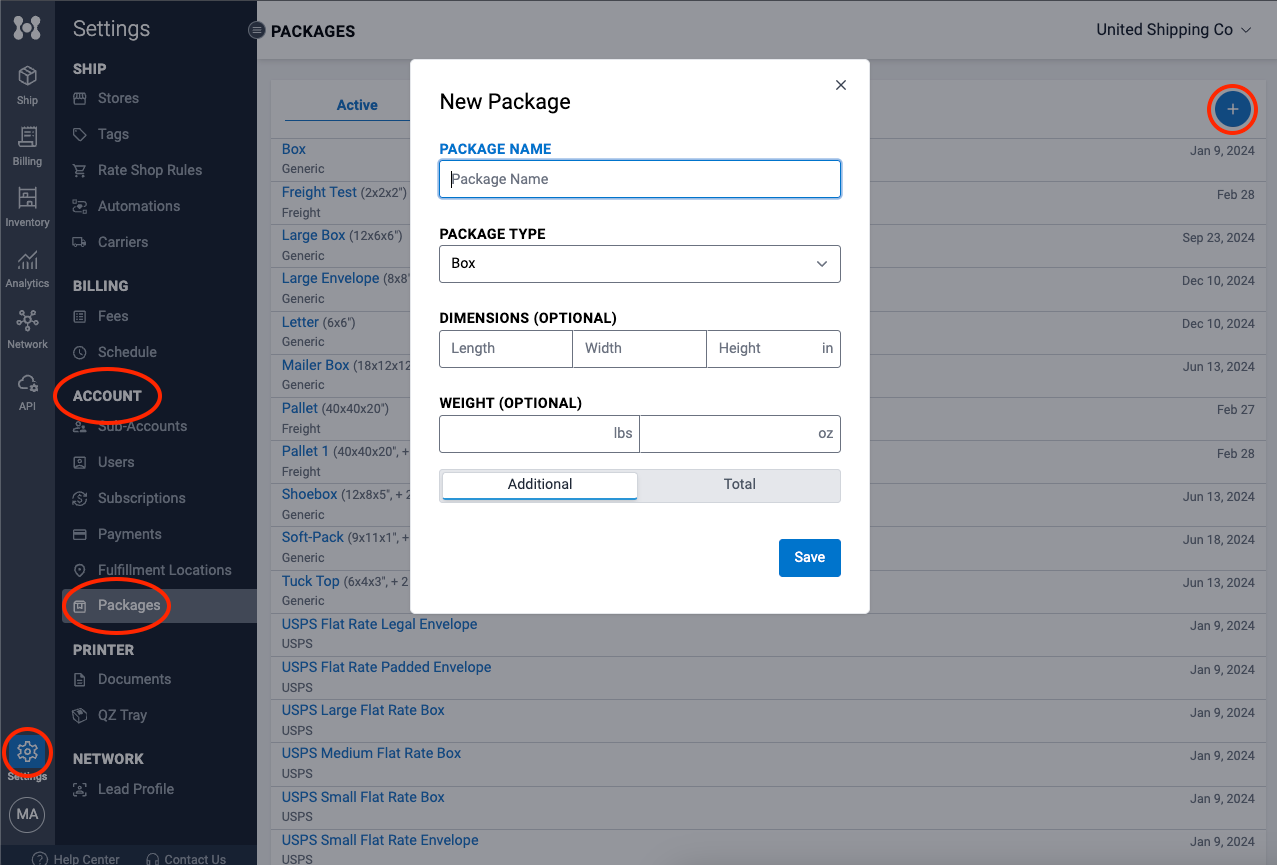Image resolution: width=1277 pixels, height=865 pixels.
Task: Open the Help Center link
Action: coord(85,858)
